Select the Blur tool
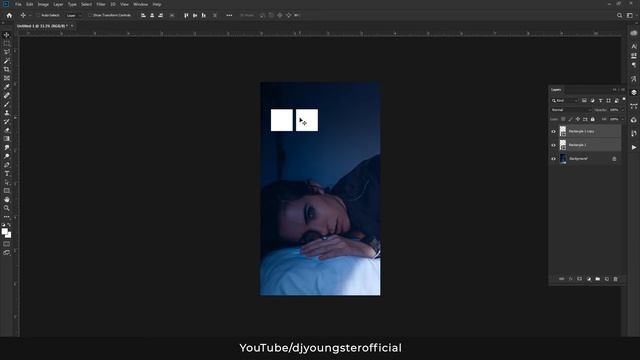This screenshot has width=640, height=360. (x=7, y=147)
